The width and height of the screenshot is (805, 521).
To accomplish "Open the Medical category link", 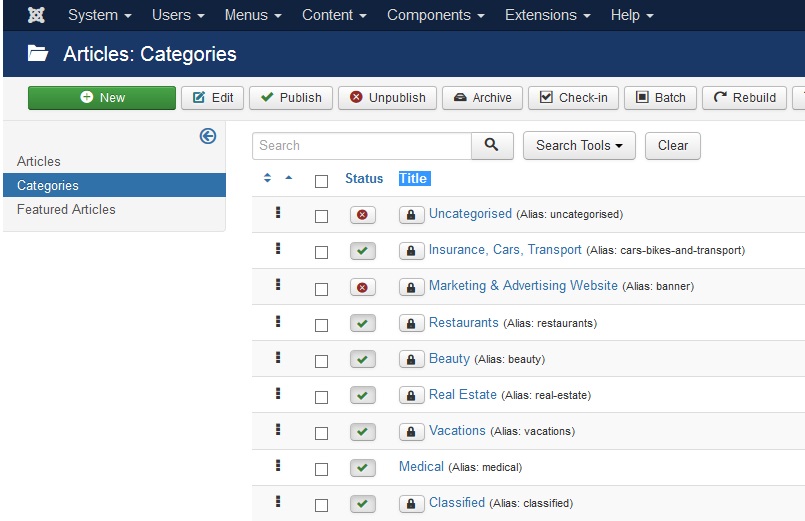I will [421, 467].
